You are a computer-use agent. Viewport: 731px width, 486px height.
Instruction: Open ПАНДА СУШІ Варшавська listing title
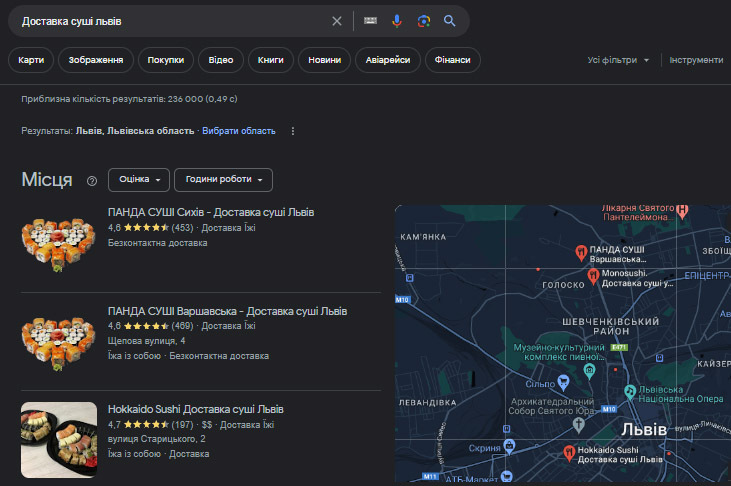(228, 311)
